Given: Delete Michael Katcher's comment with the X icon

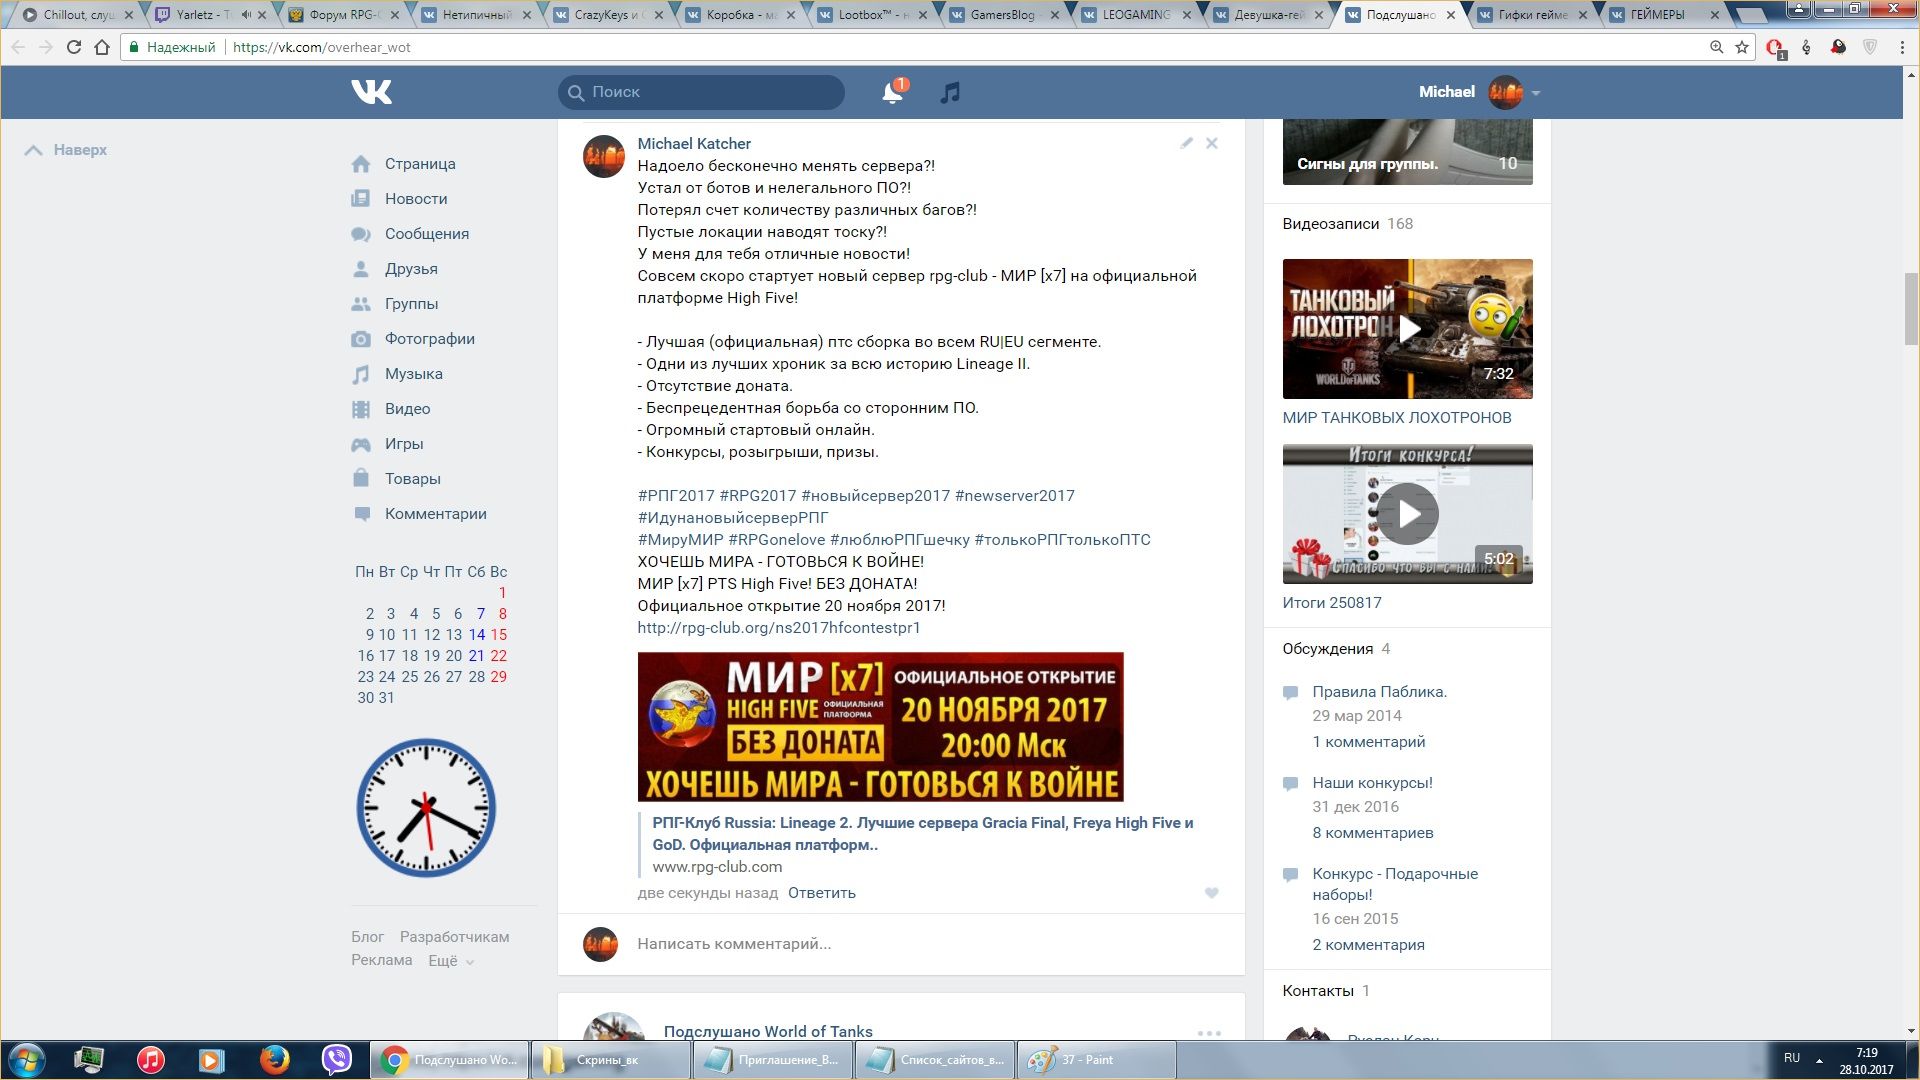Looking at the screenshot, I should pos(1211,143).
